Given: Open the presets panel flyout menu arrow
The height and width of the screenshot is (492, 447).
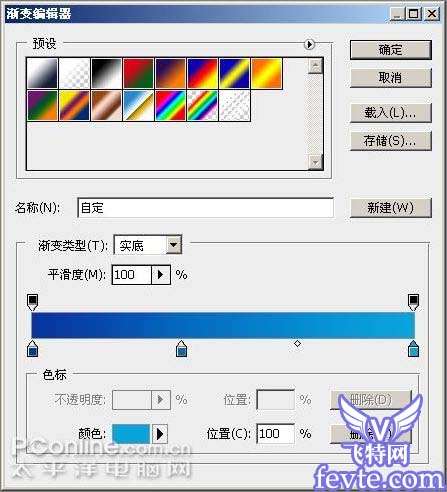Looking at the screenshot, I should (309, 44).
